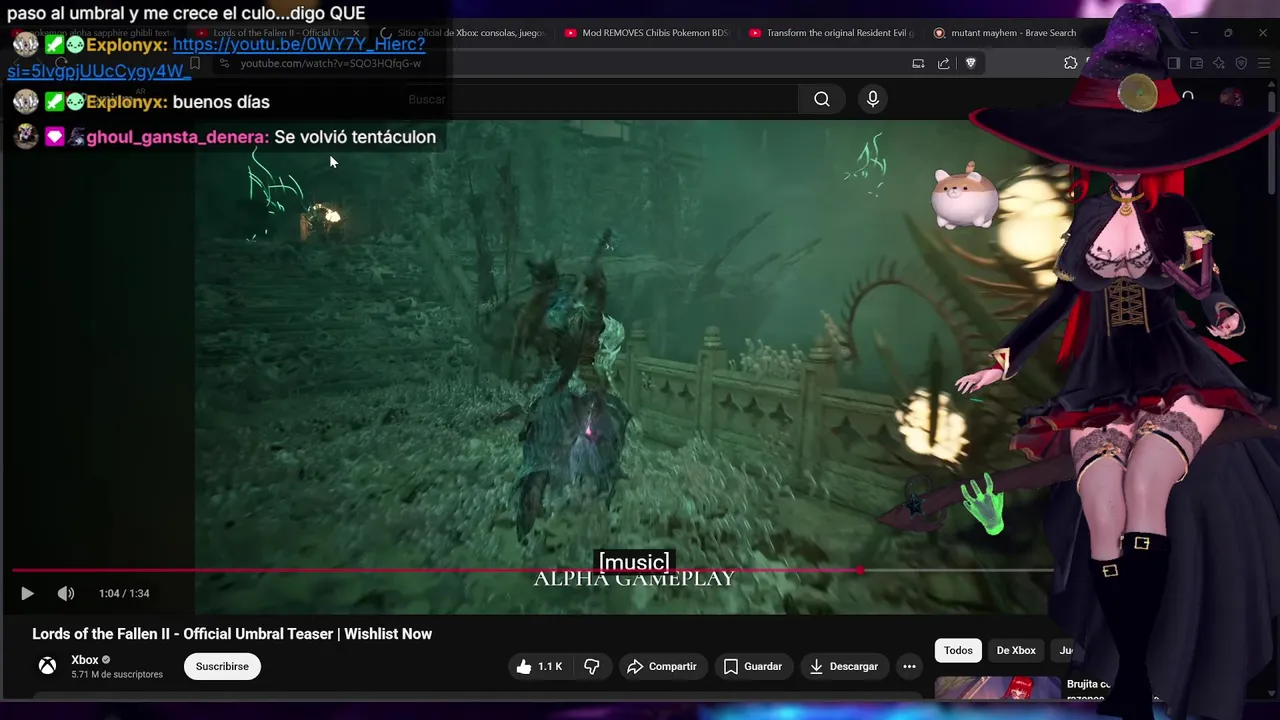Play the paused YouTube video

click(27, 593)
